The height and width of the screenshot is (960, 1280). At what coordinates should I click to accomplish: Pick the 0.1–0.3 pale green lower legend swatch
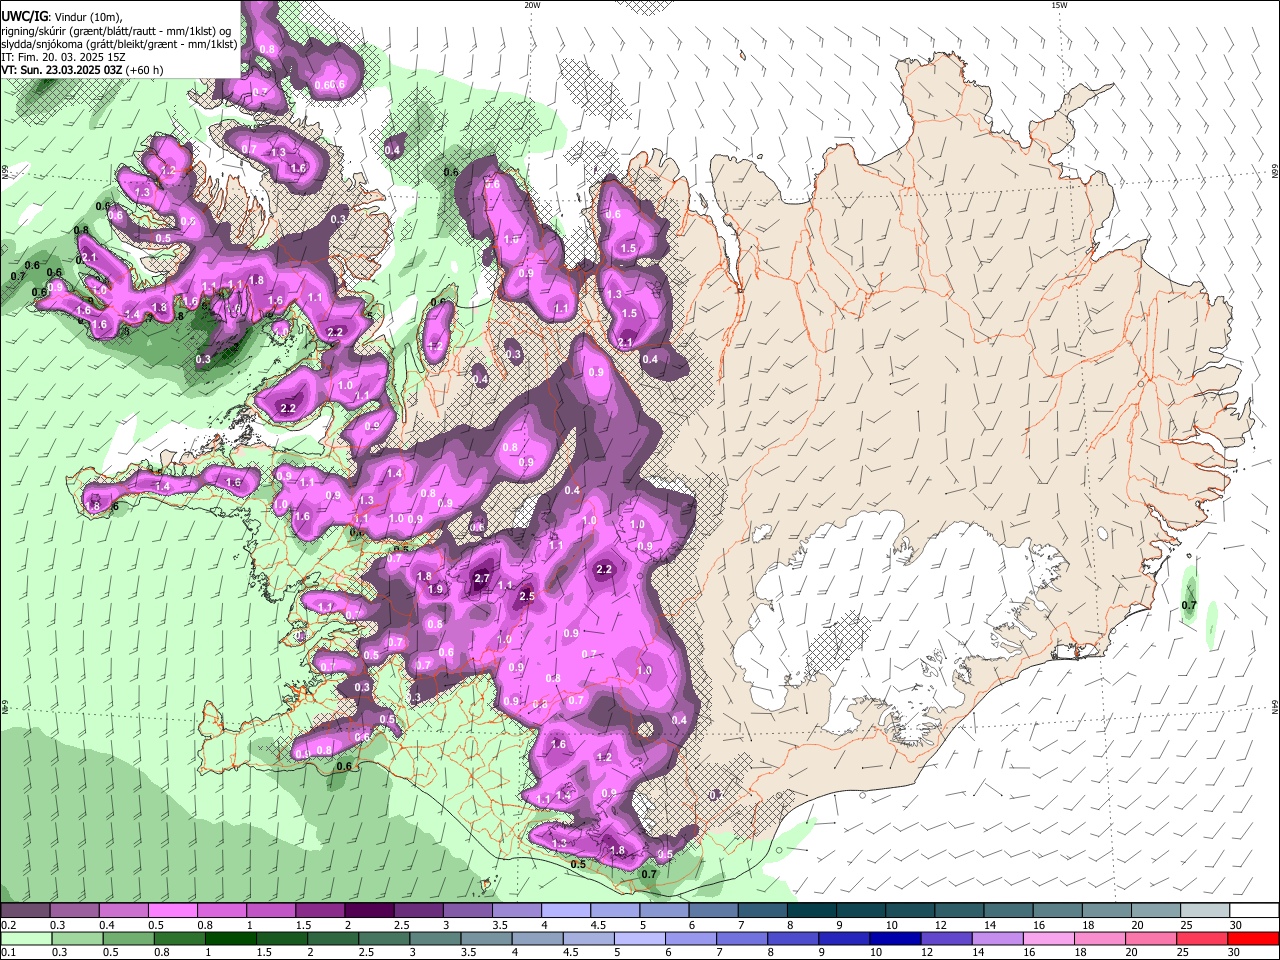point(25,938)
